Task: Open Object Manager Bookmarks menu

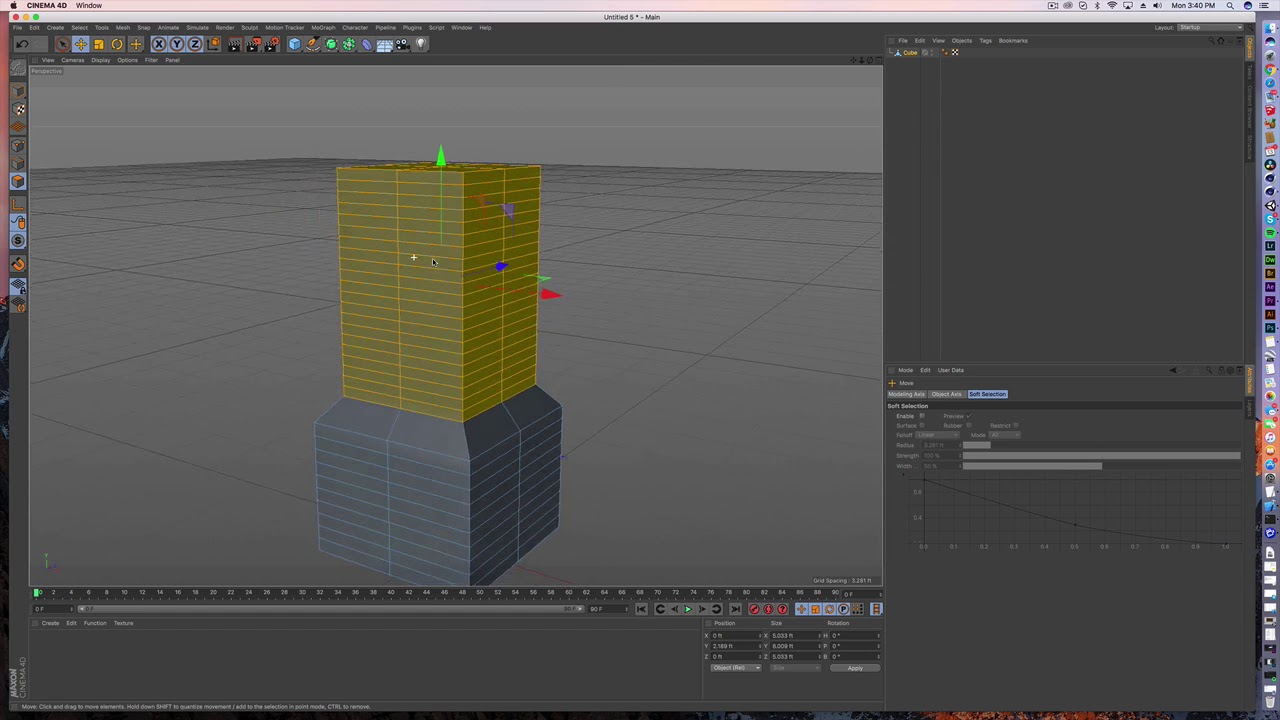Action: (1013, 41)
